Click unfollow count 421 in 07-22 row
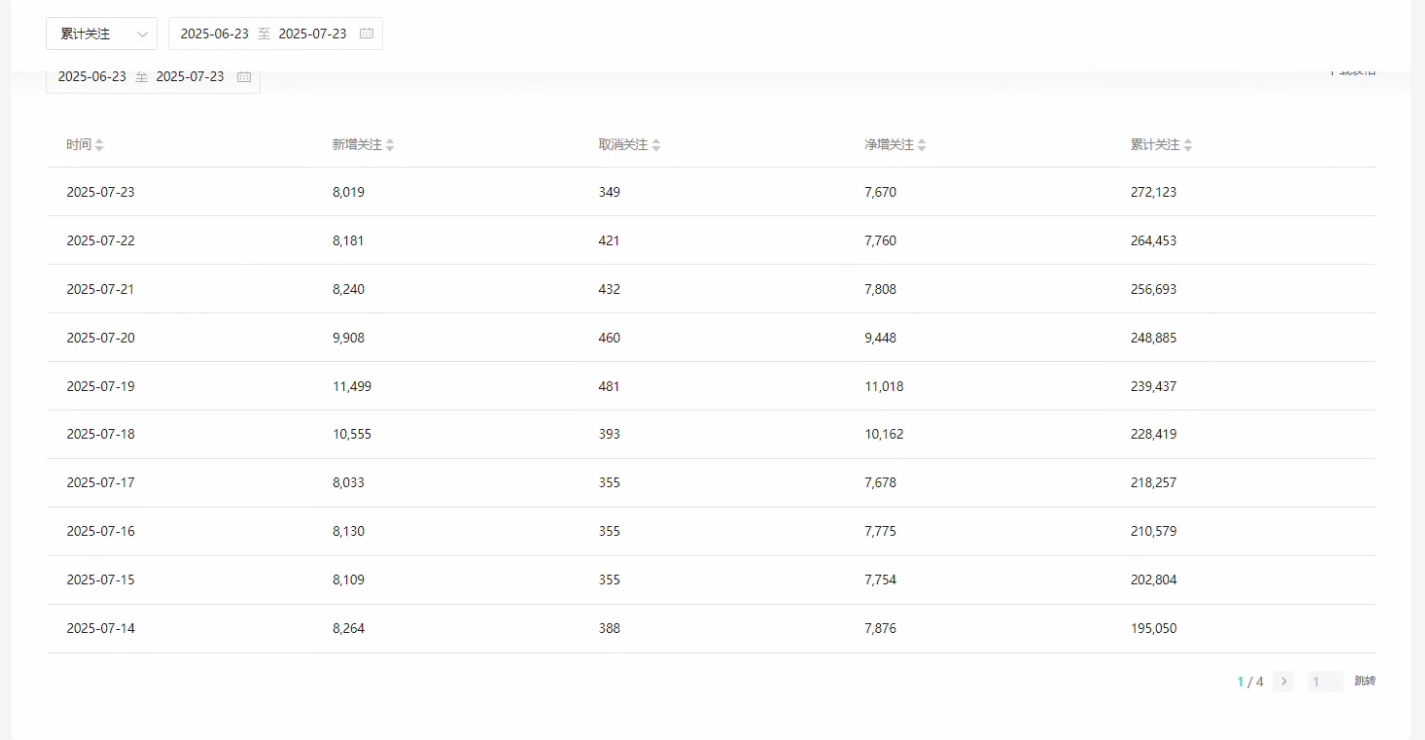The image size is (1425, 740). click(609, 241)
